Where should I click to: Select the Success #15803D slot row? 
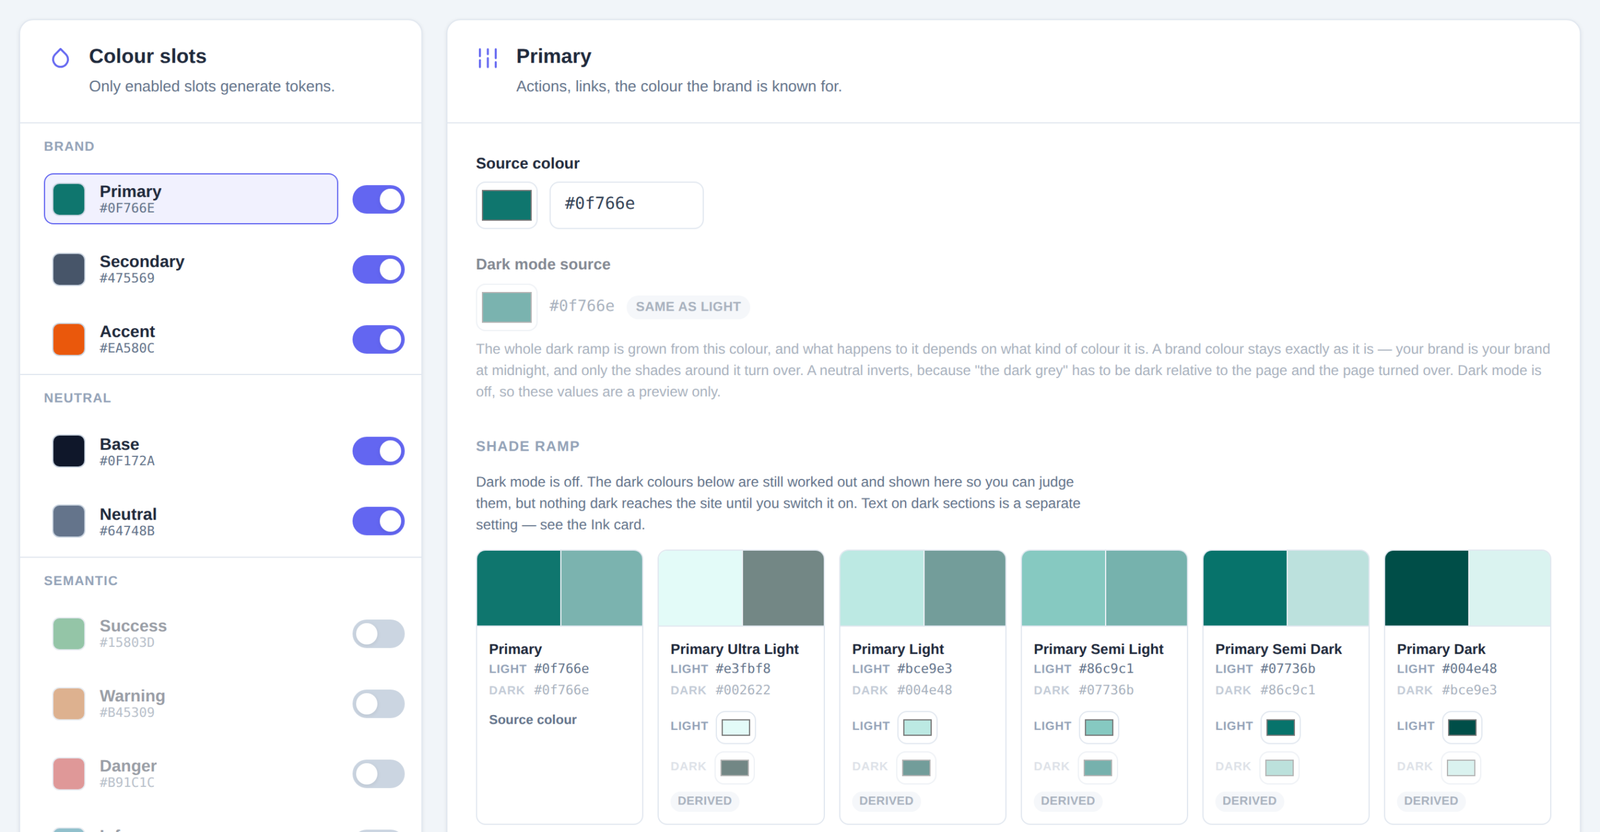191,633
